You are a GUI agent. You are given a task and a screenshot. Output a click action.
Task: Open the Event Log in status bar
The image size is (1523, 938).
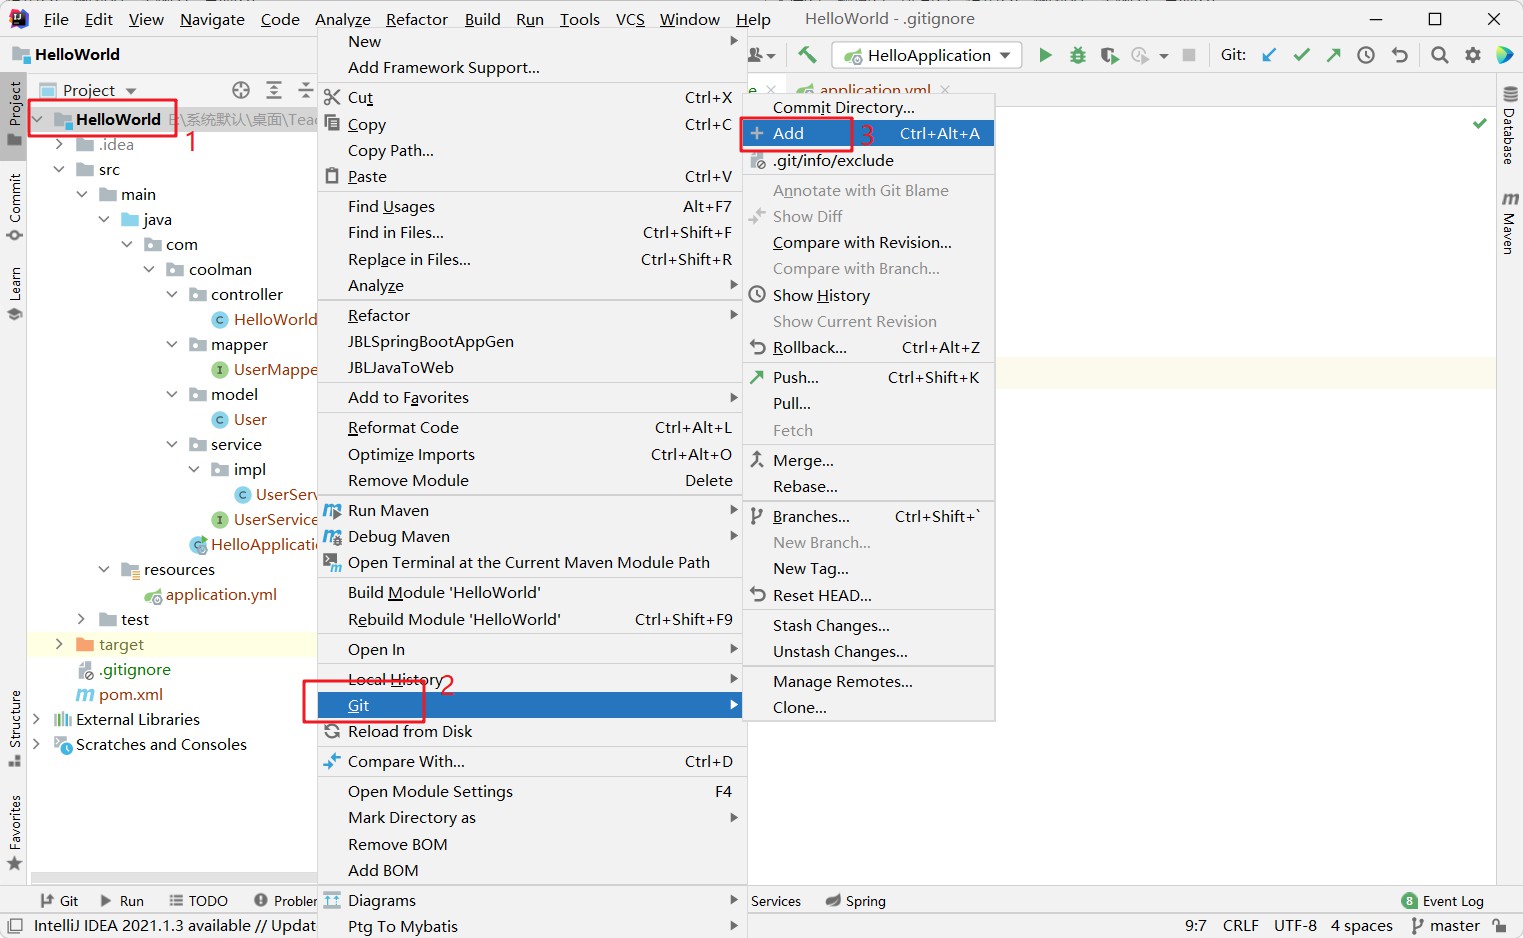[1442, 900]
